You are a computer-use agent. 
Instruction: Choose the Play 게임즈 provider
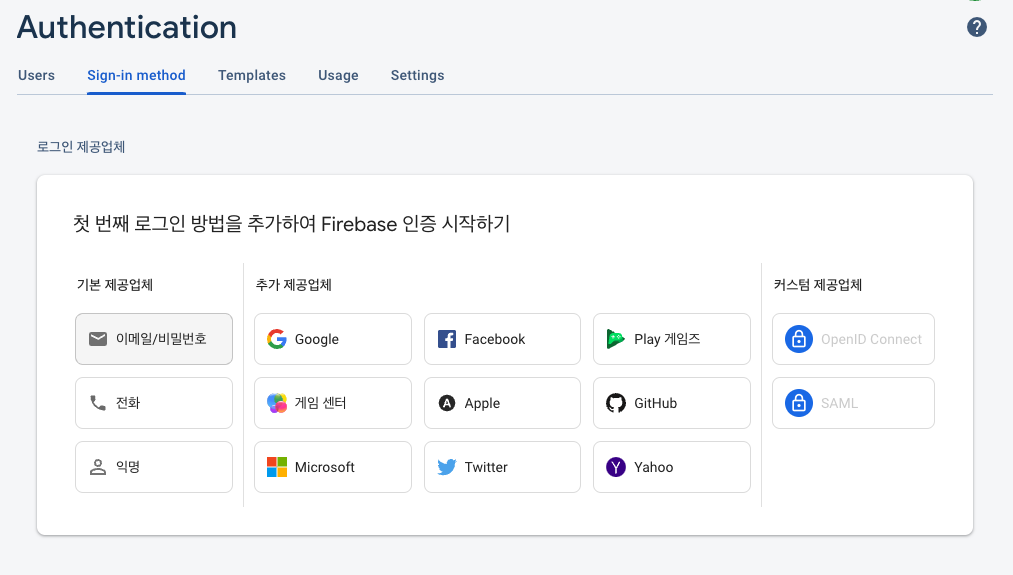click(x=672, y=339)
